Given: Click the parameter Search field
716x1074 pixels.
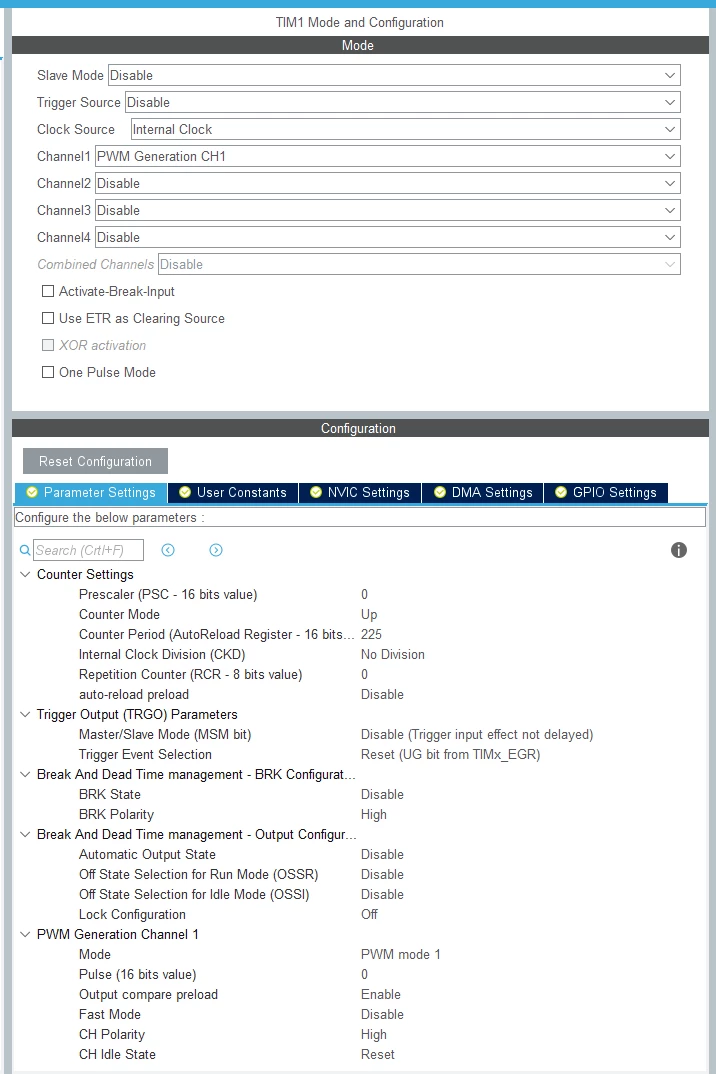Looking at the screenshot, I should click(x=88, y=550).
